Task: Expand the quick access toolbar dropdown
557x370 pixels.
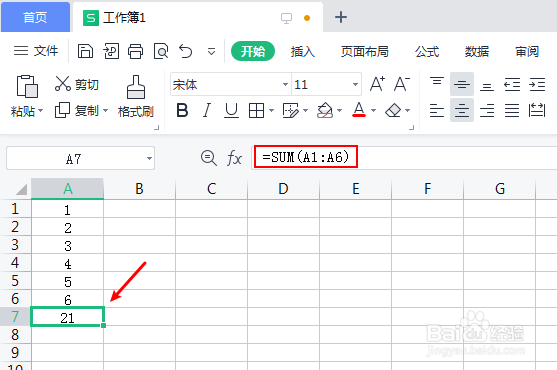Action: point(211,52)
